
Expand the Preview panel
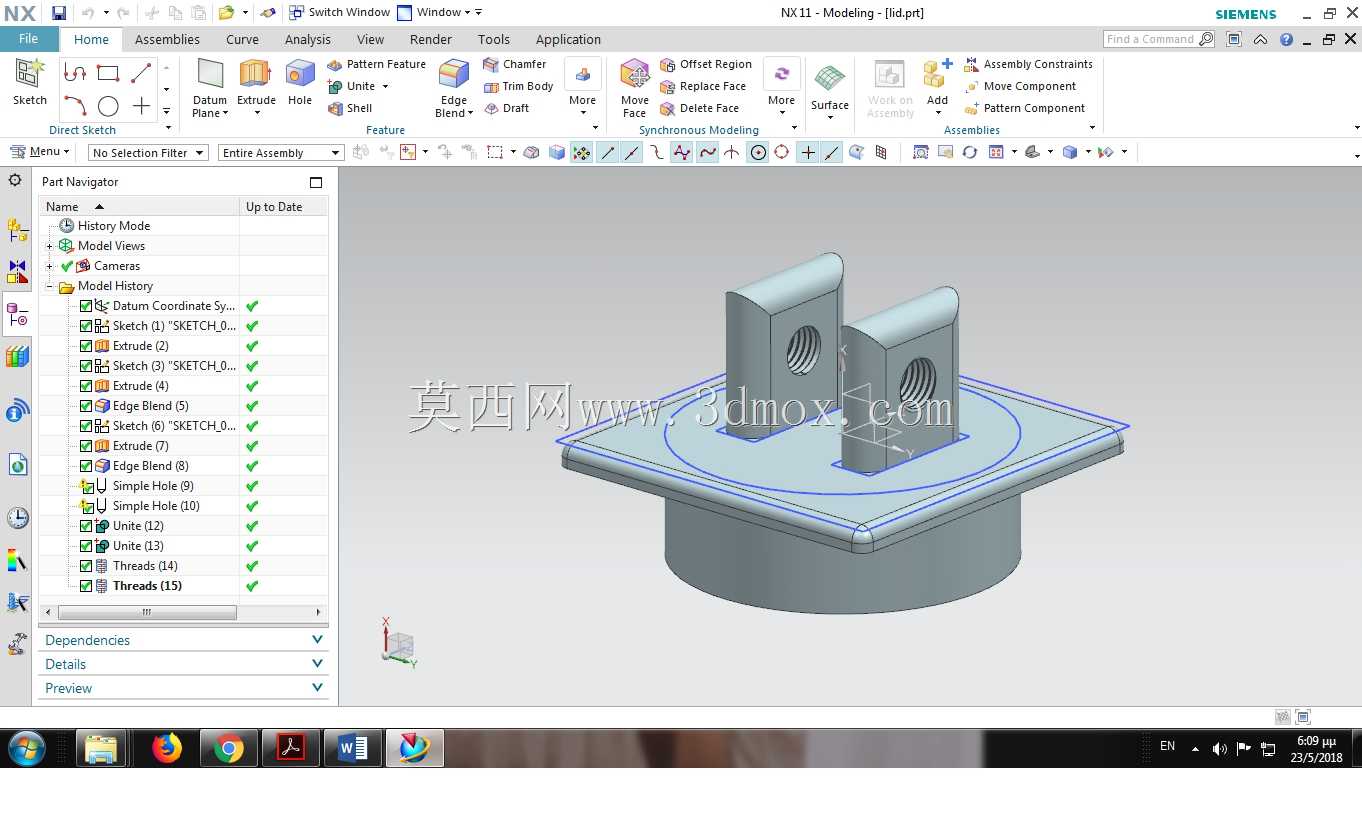(184, 688)
